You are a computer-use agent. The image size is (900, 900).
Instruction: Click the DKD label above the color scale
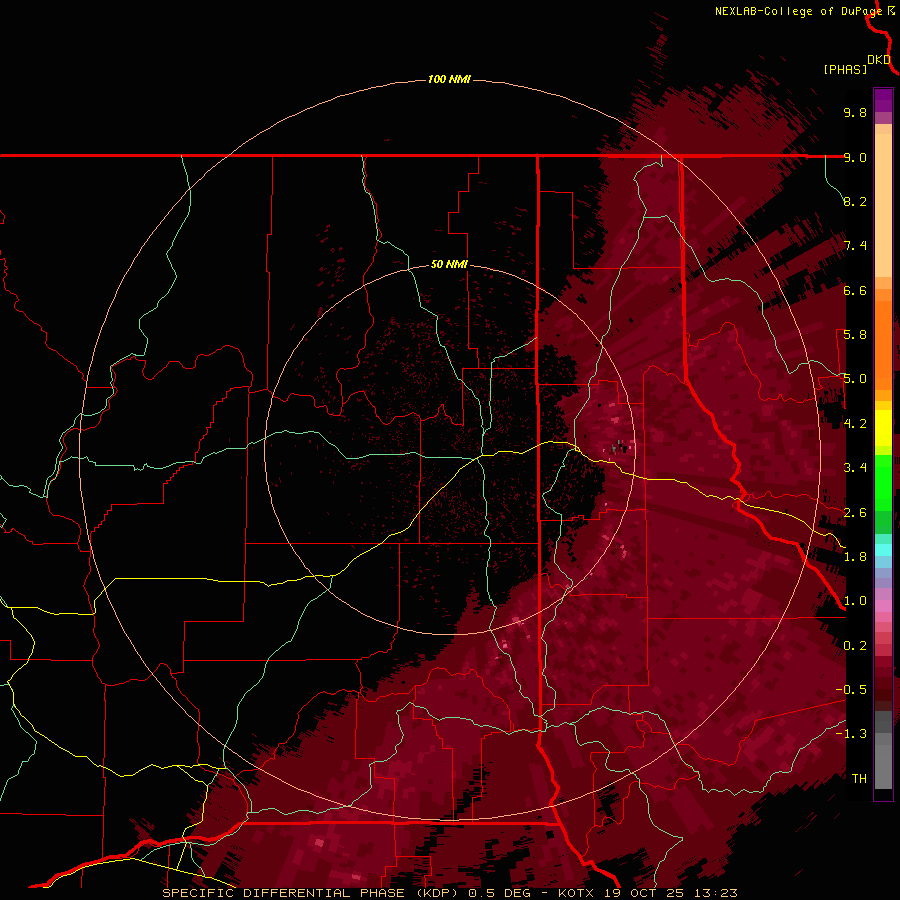[879, 60]
